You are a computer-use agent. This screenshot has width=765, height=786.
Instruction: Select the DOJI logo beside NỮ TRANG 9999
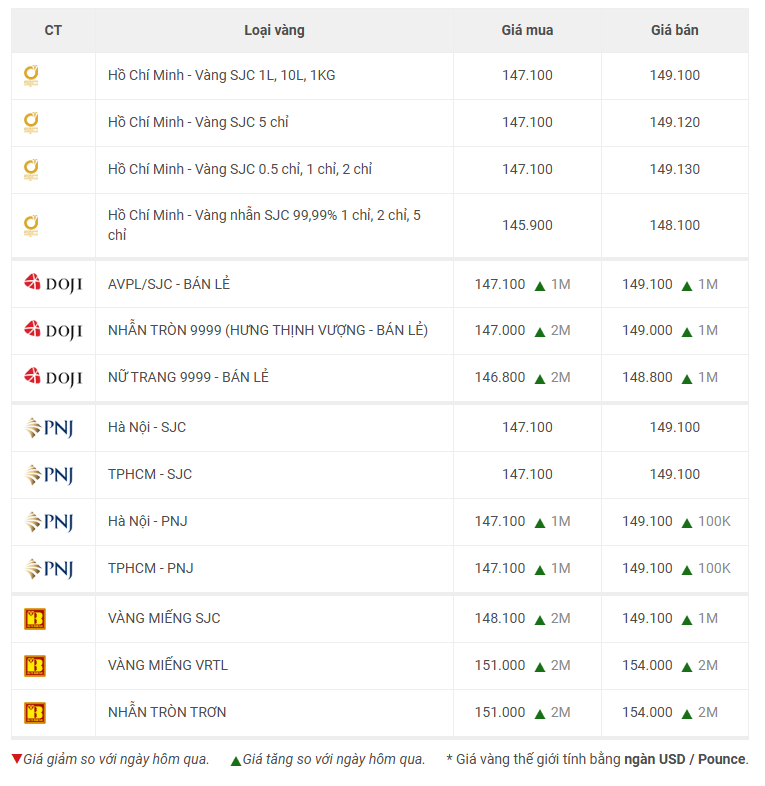53,377
